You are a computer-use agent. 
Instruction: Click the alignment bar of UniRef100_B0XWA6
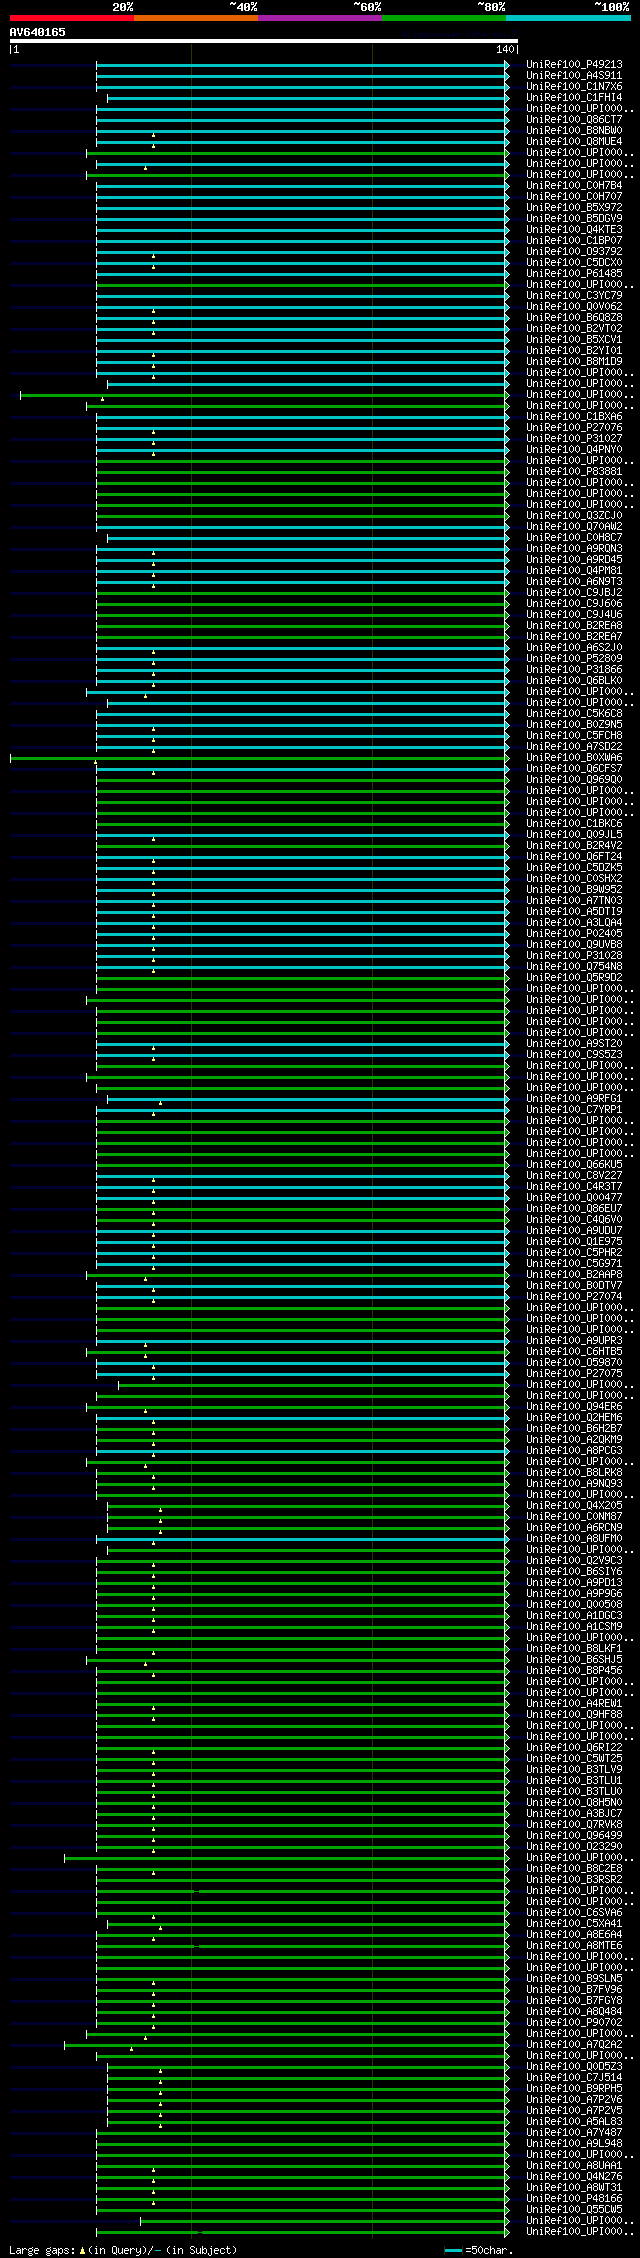click(x=259, y=758)
